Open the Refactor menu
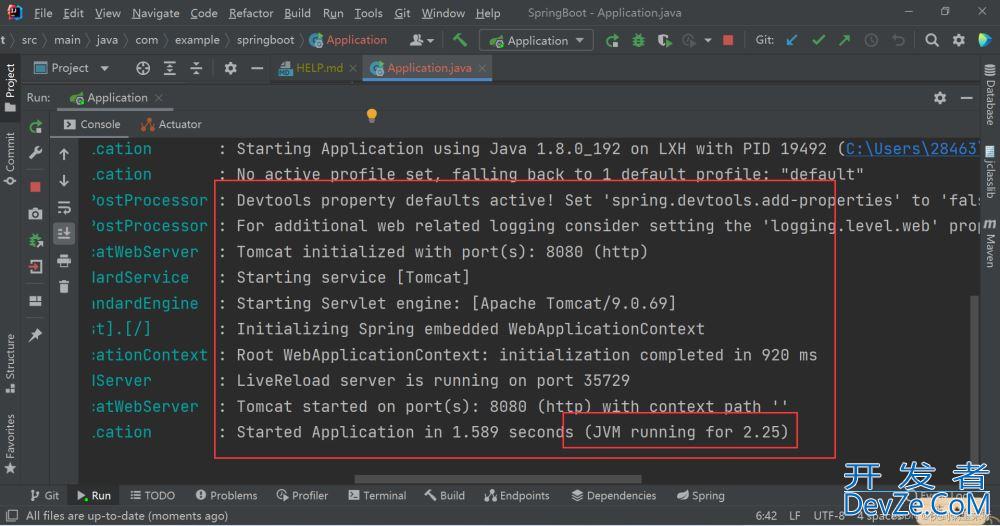 click(x=251, y=13)
